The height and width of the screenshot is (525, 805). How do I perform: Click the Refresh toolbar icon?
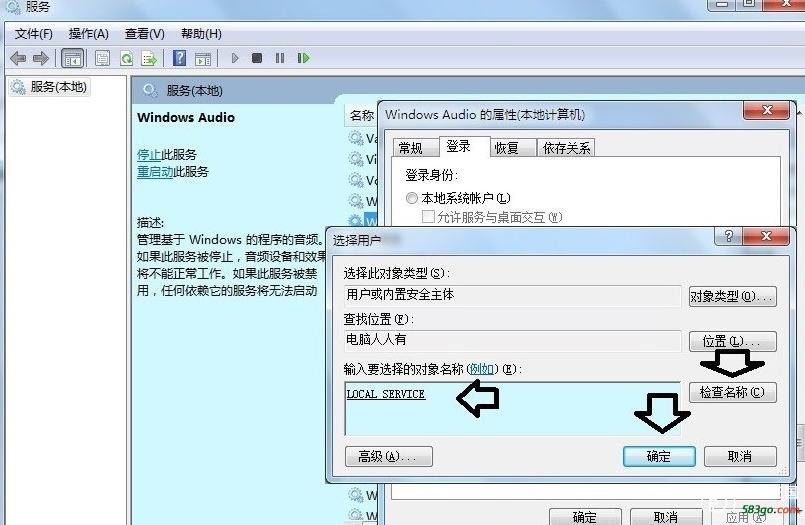point(126,59)
